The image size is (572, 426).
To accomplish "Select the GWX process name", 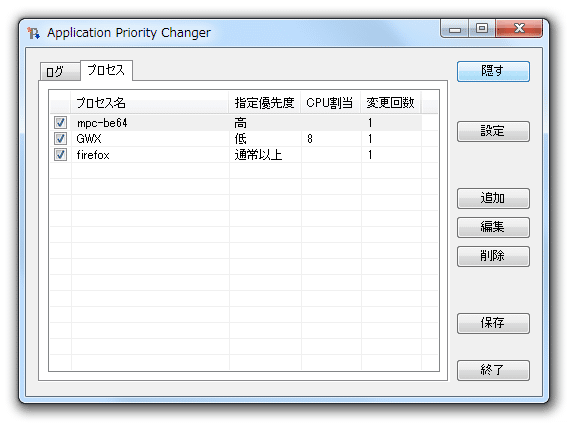I will (x=89, y=139).
